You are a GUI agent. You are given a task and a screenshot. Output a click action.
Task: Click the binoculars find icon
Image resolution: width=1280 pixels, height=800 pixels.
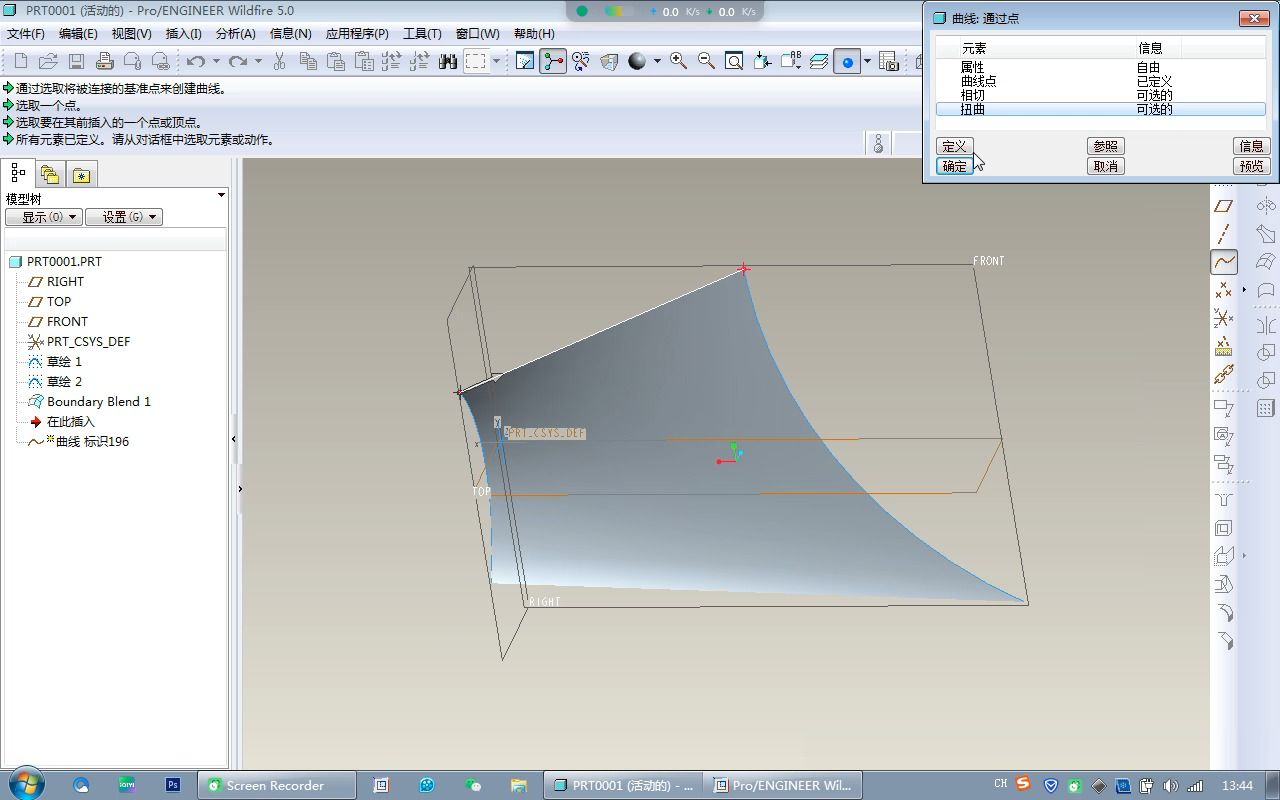tap(447, 61)
